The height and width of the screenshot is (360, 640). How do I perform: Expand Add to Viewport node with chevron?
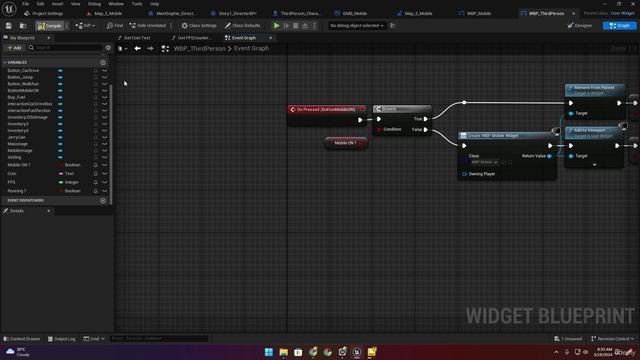(594, 164)
